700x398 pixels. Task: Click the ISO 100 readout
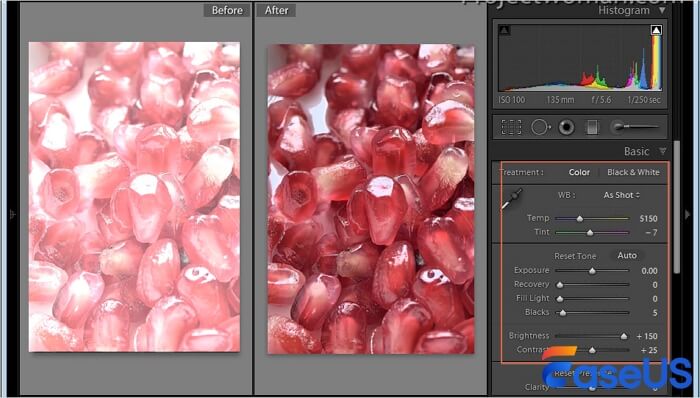click(512, 100)
